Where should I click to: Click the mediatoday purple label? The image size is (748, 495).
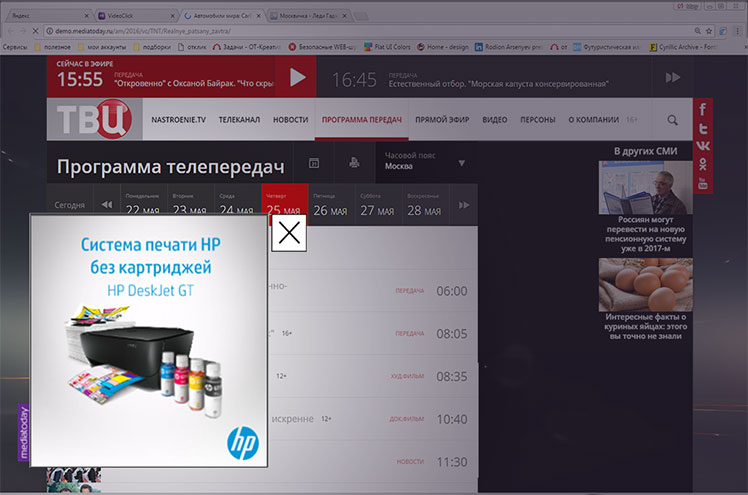click(24, 433)
